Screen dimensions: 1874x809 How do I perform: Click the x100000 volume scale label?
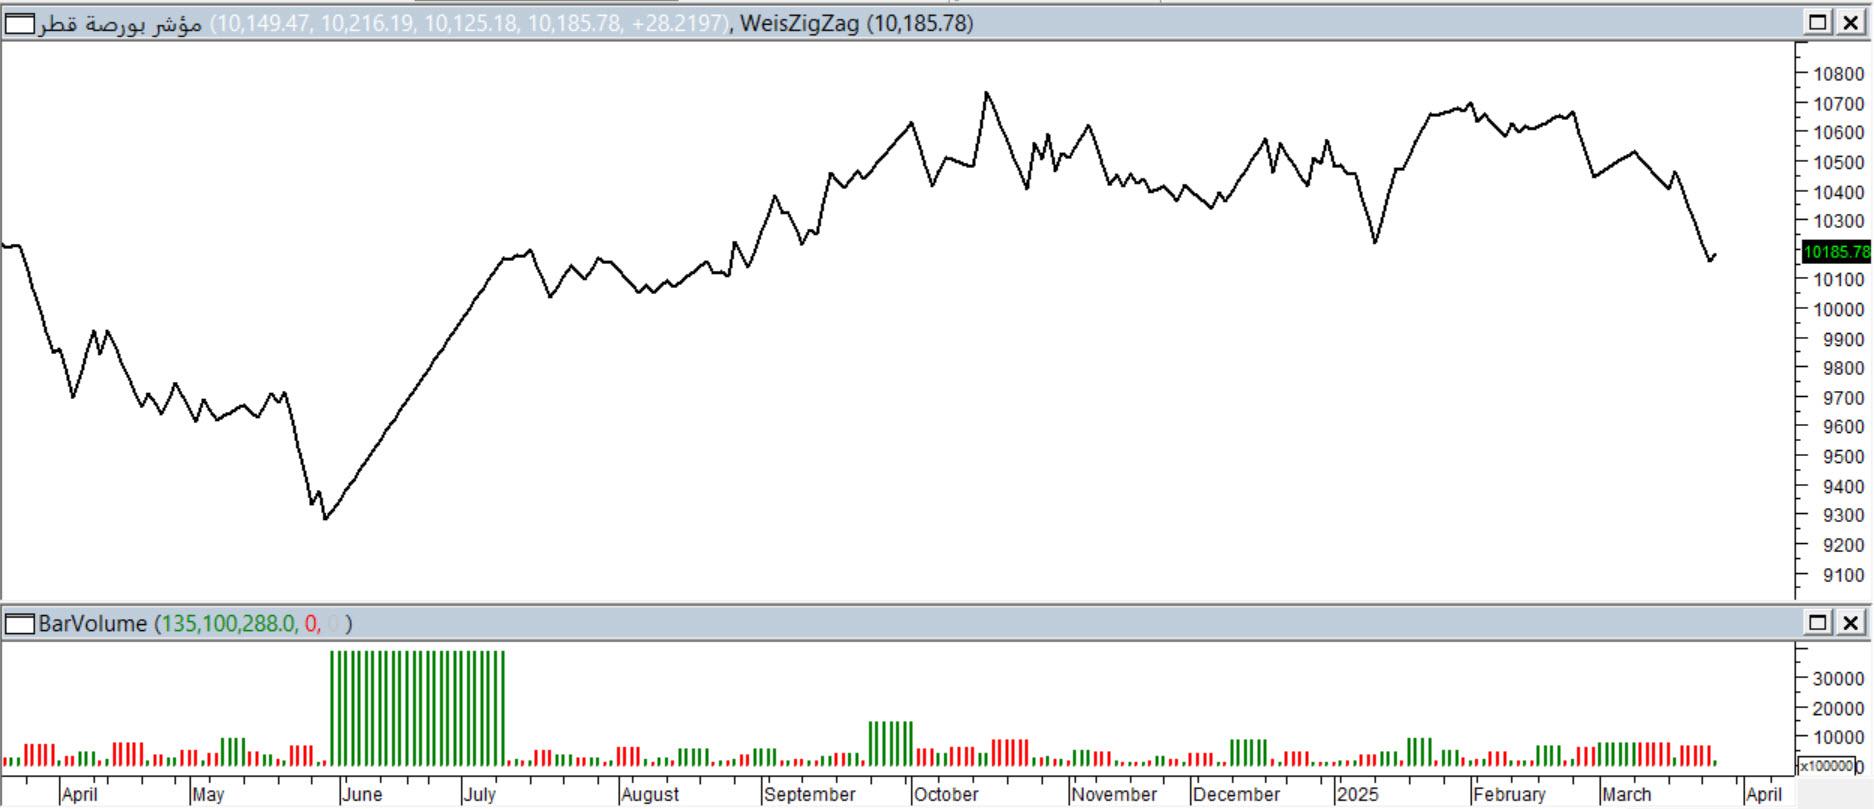pos(1826,766)
